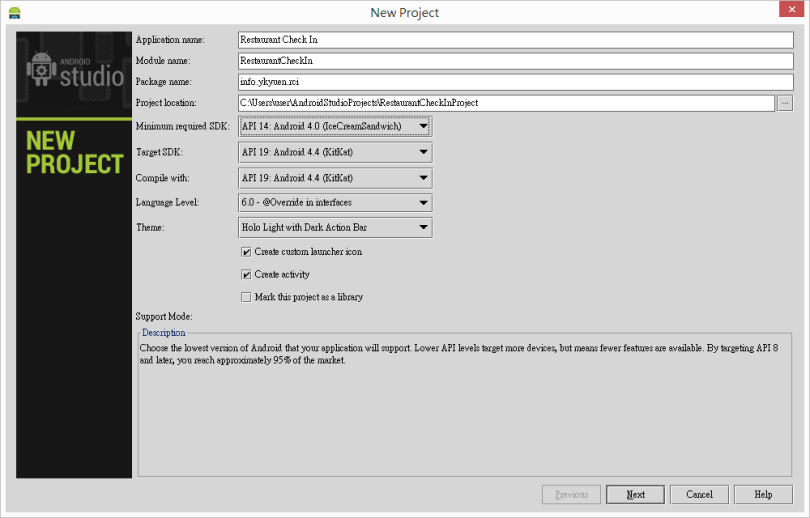This screenshot has height=518, width=810.
Task: Uncheck the Create activity checkbox
Action: pos(246,274)
